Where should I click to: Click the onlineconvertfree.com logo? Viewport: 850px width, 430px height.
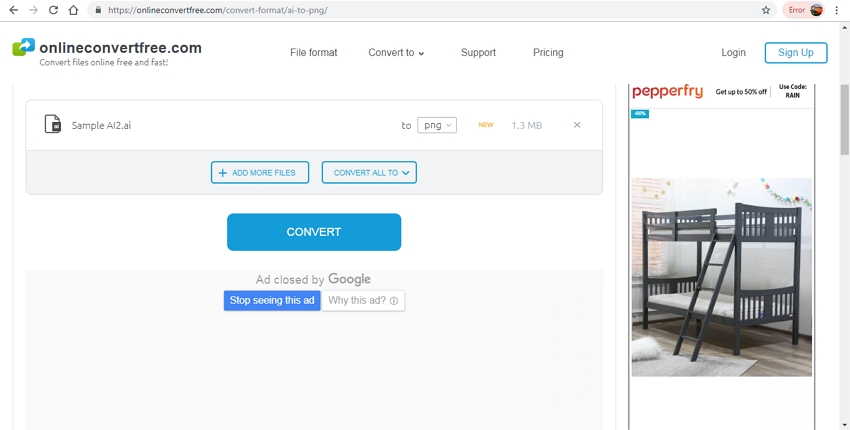pos(106,52)
